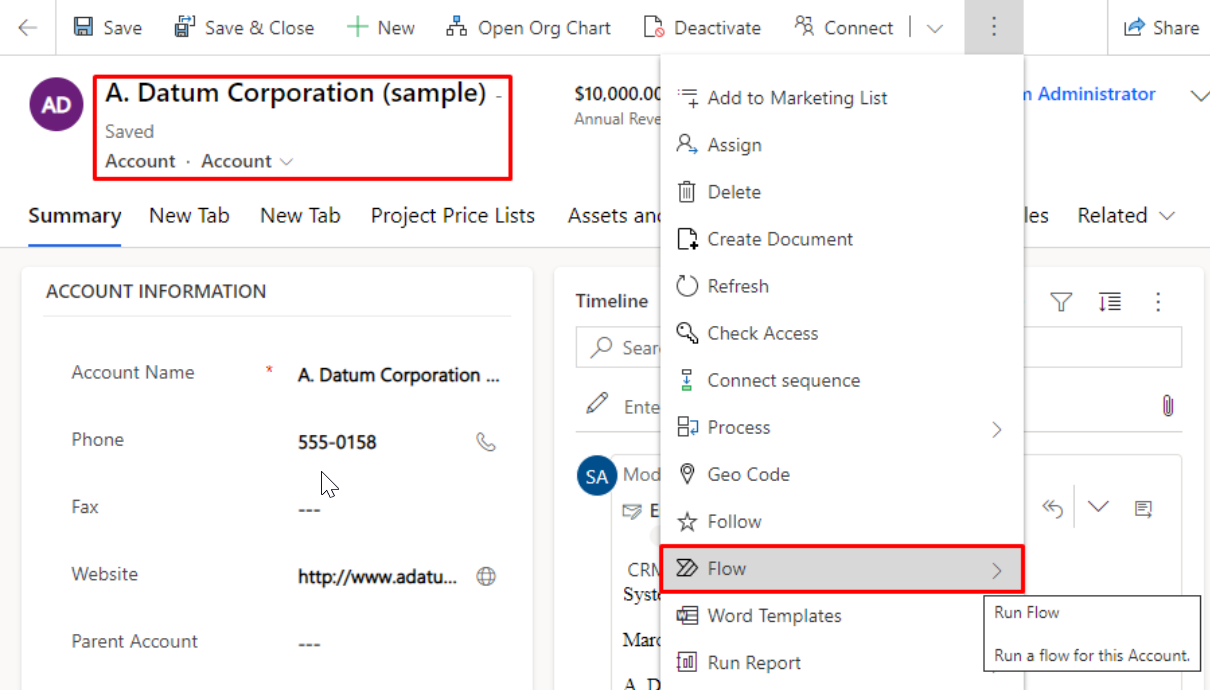Open the first New Tab
The width and height of the screenshot is (1210, 690).
coord(189,215)
